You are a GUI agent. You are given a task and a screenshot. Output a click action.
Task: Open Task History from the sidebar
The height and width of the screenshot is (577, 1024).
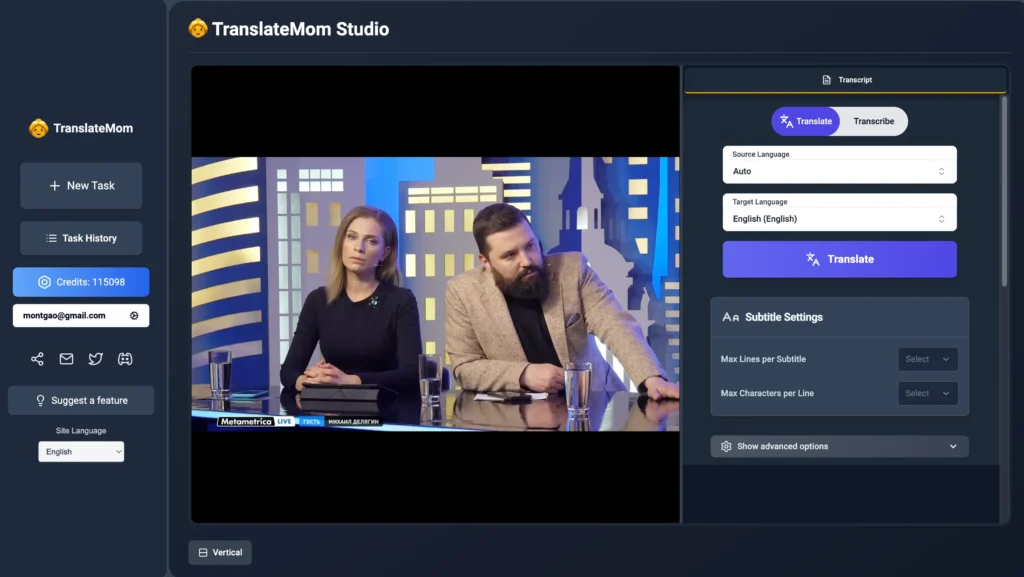(x=81, y=238)
